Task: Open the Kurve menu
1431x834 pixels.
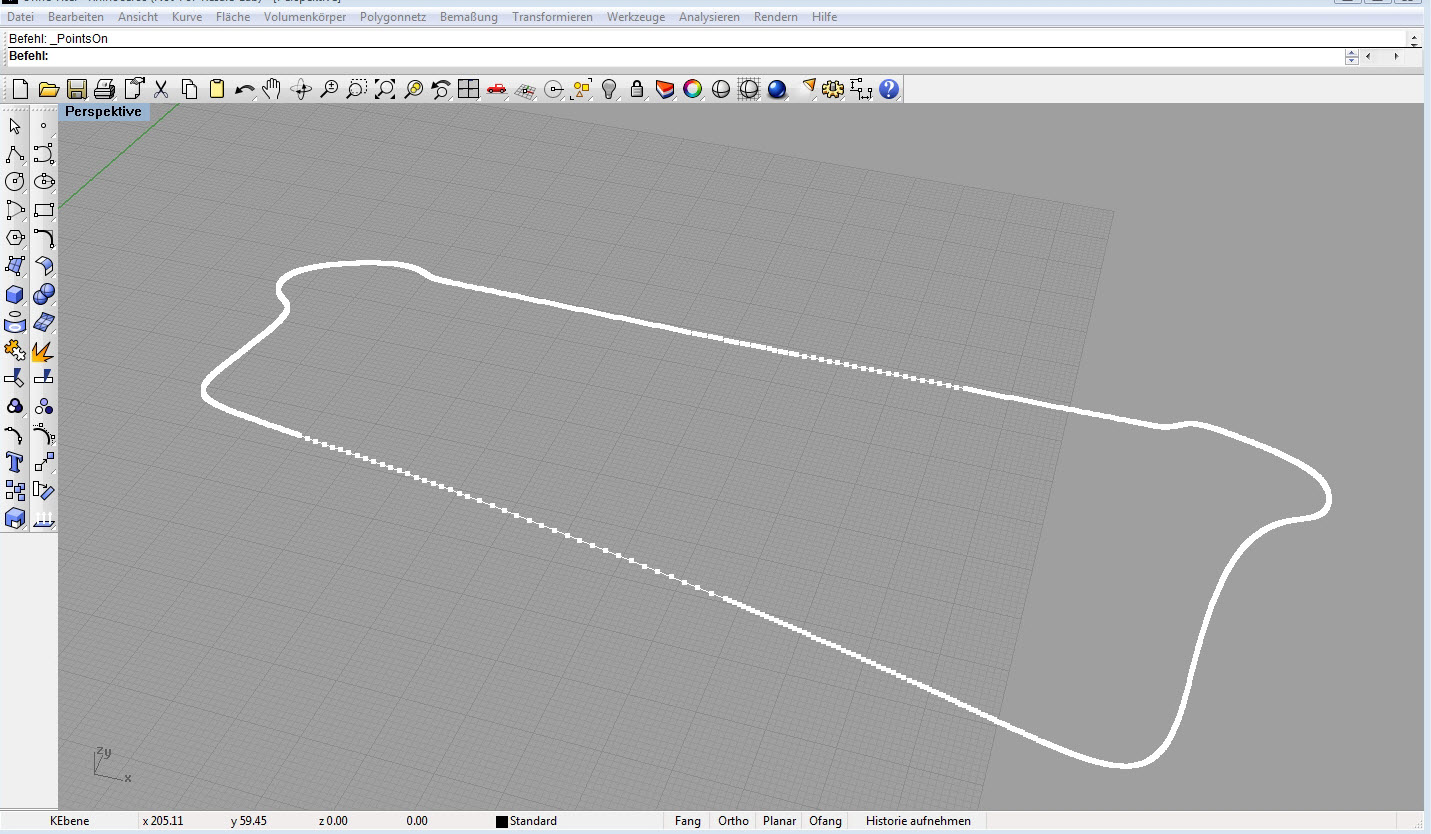Action: point(186,17)
